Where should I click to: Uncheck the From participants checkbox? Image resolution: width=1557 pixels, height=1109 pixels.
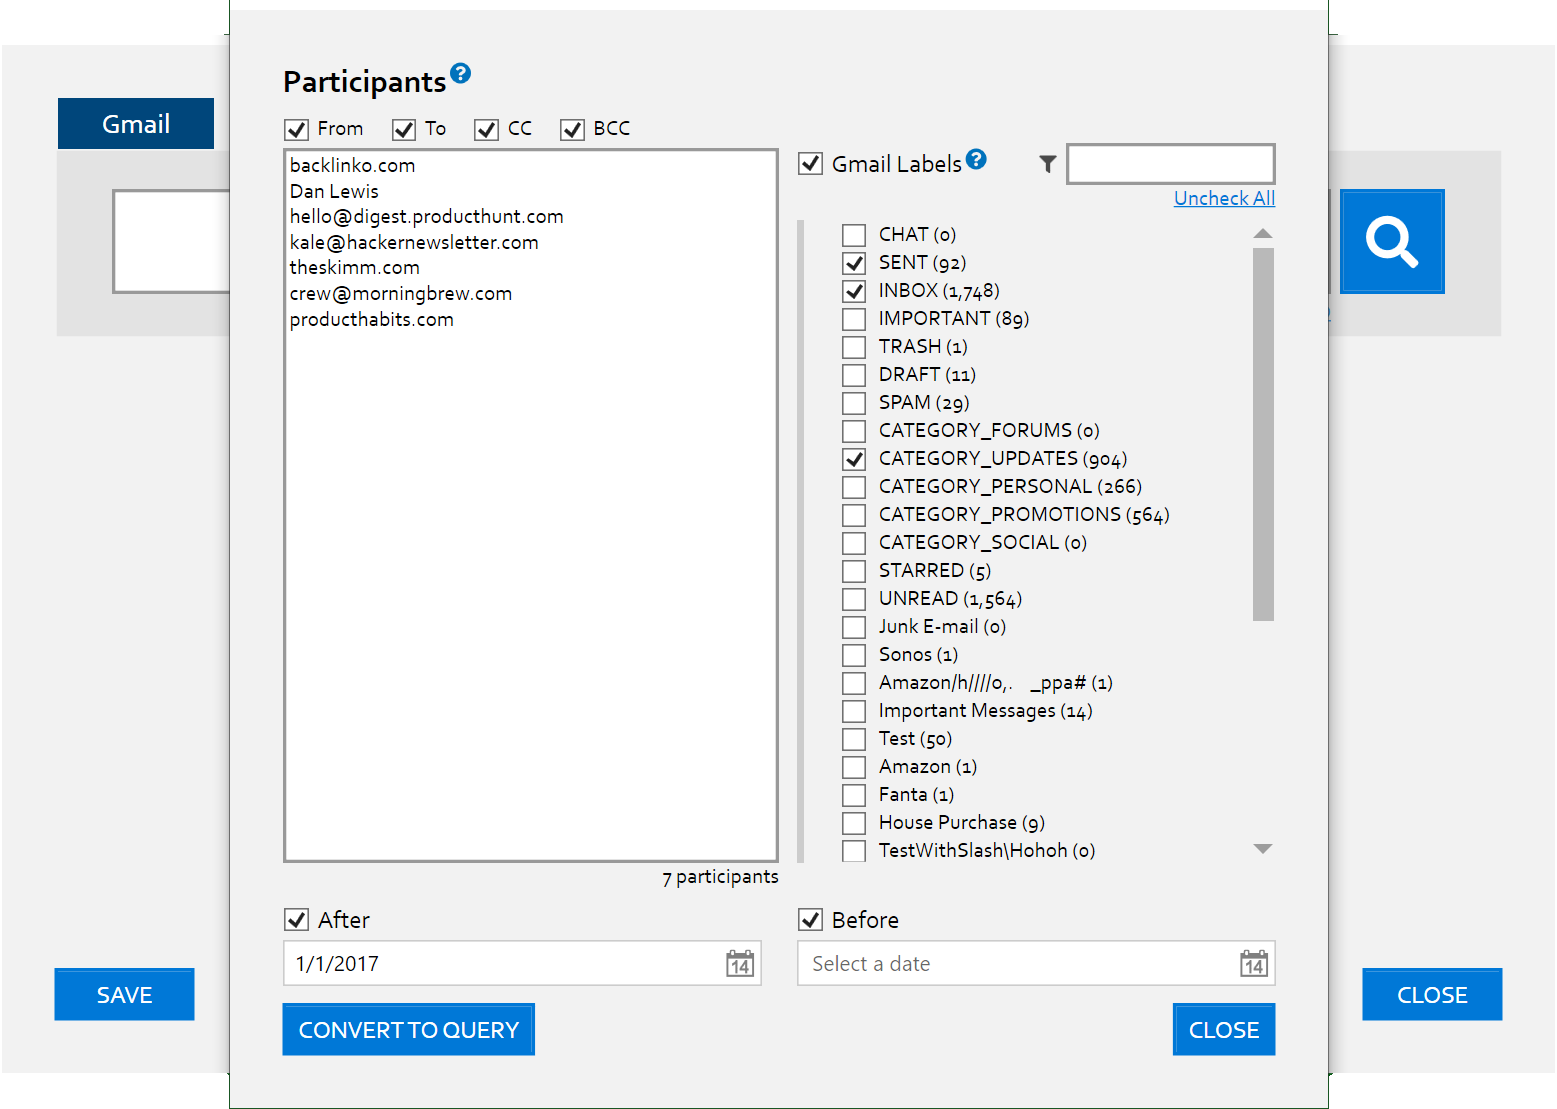pyautogui.click(x=297, y=130)
